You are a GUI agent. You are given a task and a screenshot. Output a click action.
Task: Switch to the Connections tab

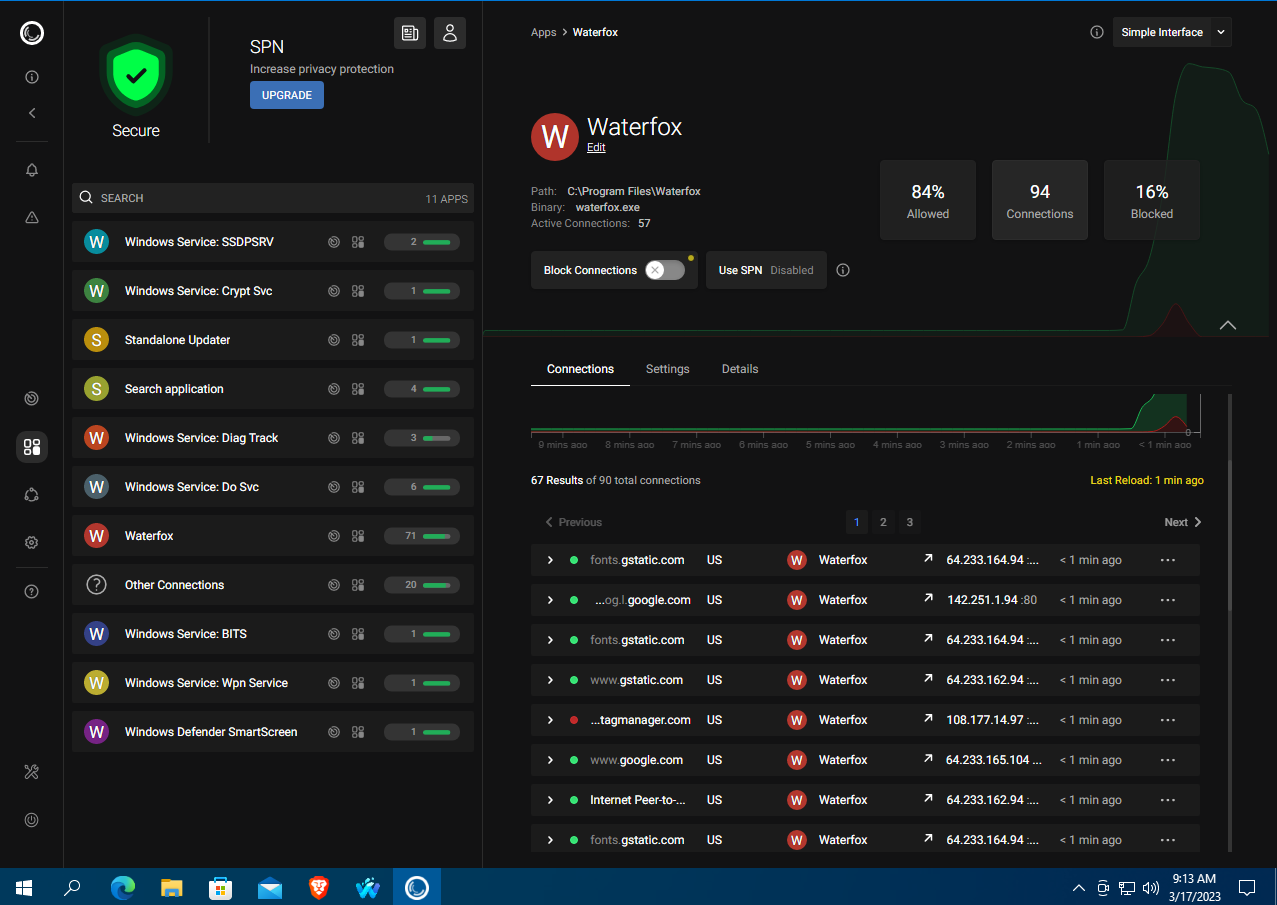coord(580,369)
